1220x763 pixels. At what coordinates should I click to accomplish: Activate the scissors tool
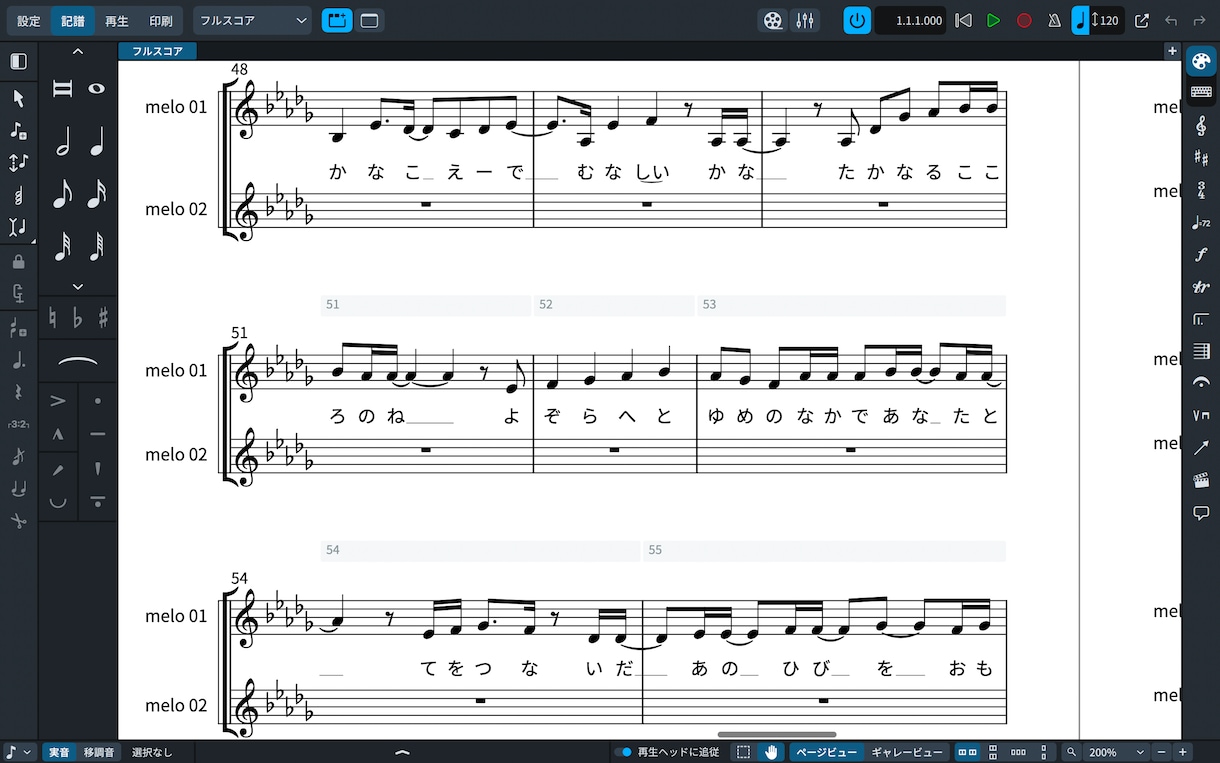[18, 521]
